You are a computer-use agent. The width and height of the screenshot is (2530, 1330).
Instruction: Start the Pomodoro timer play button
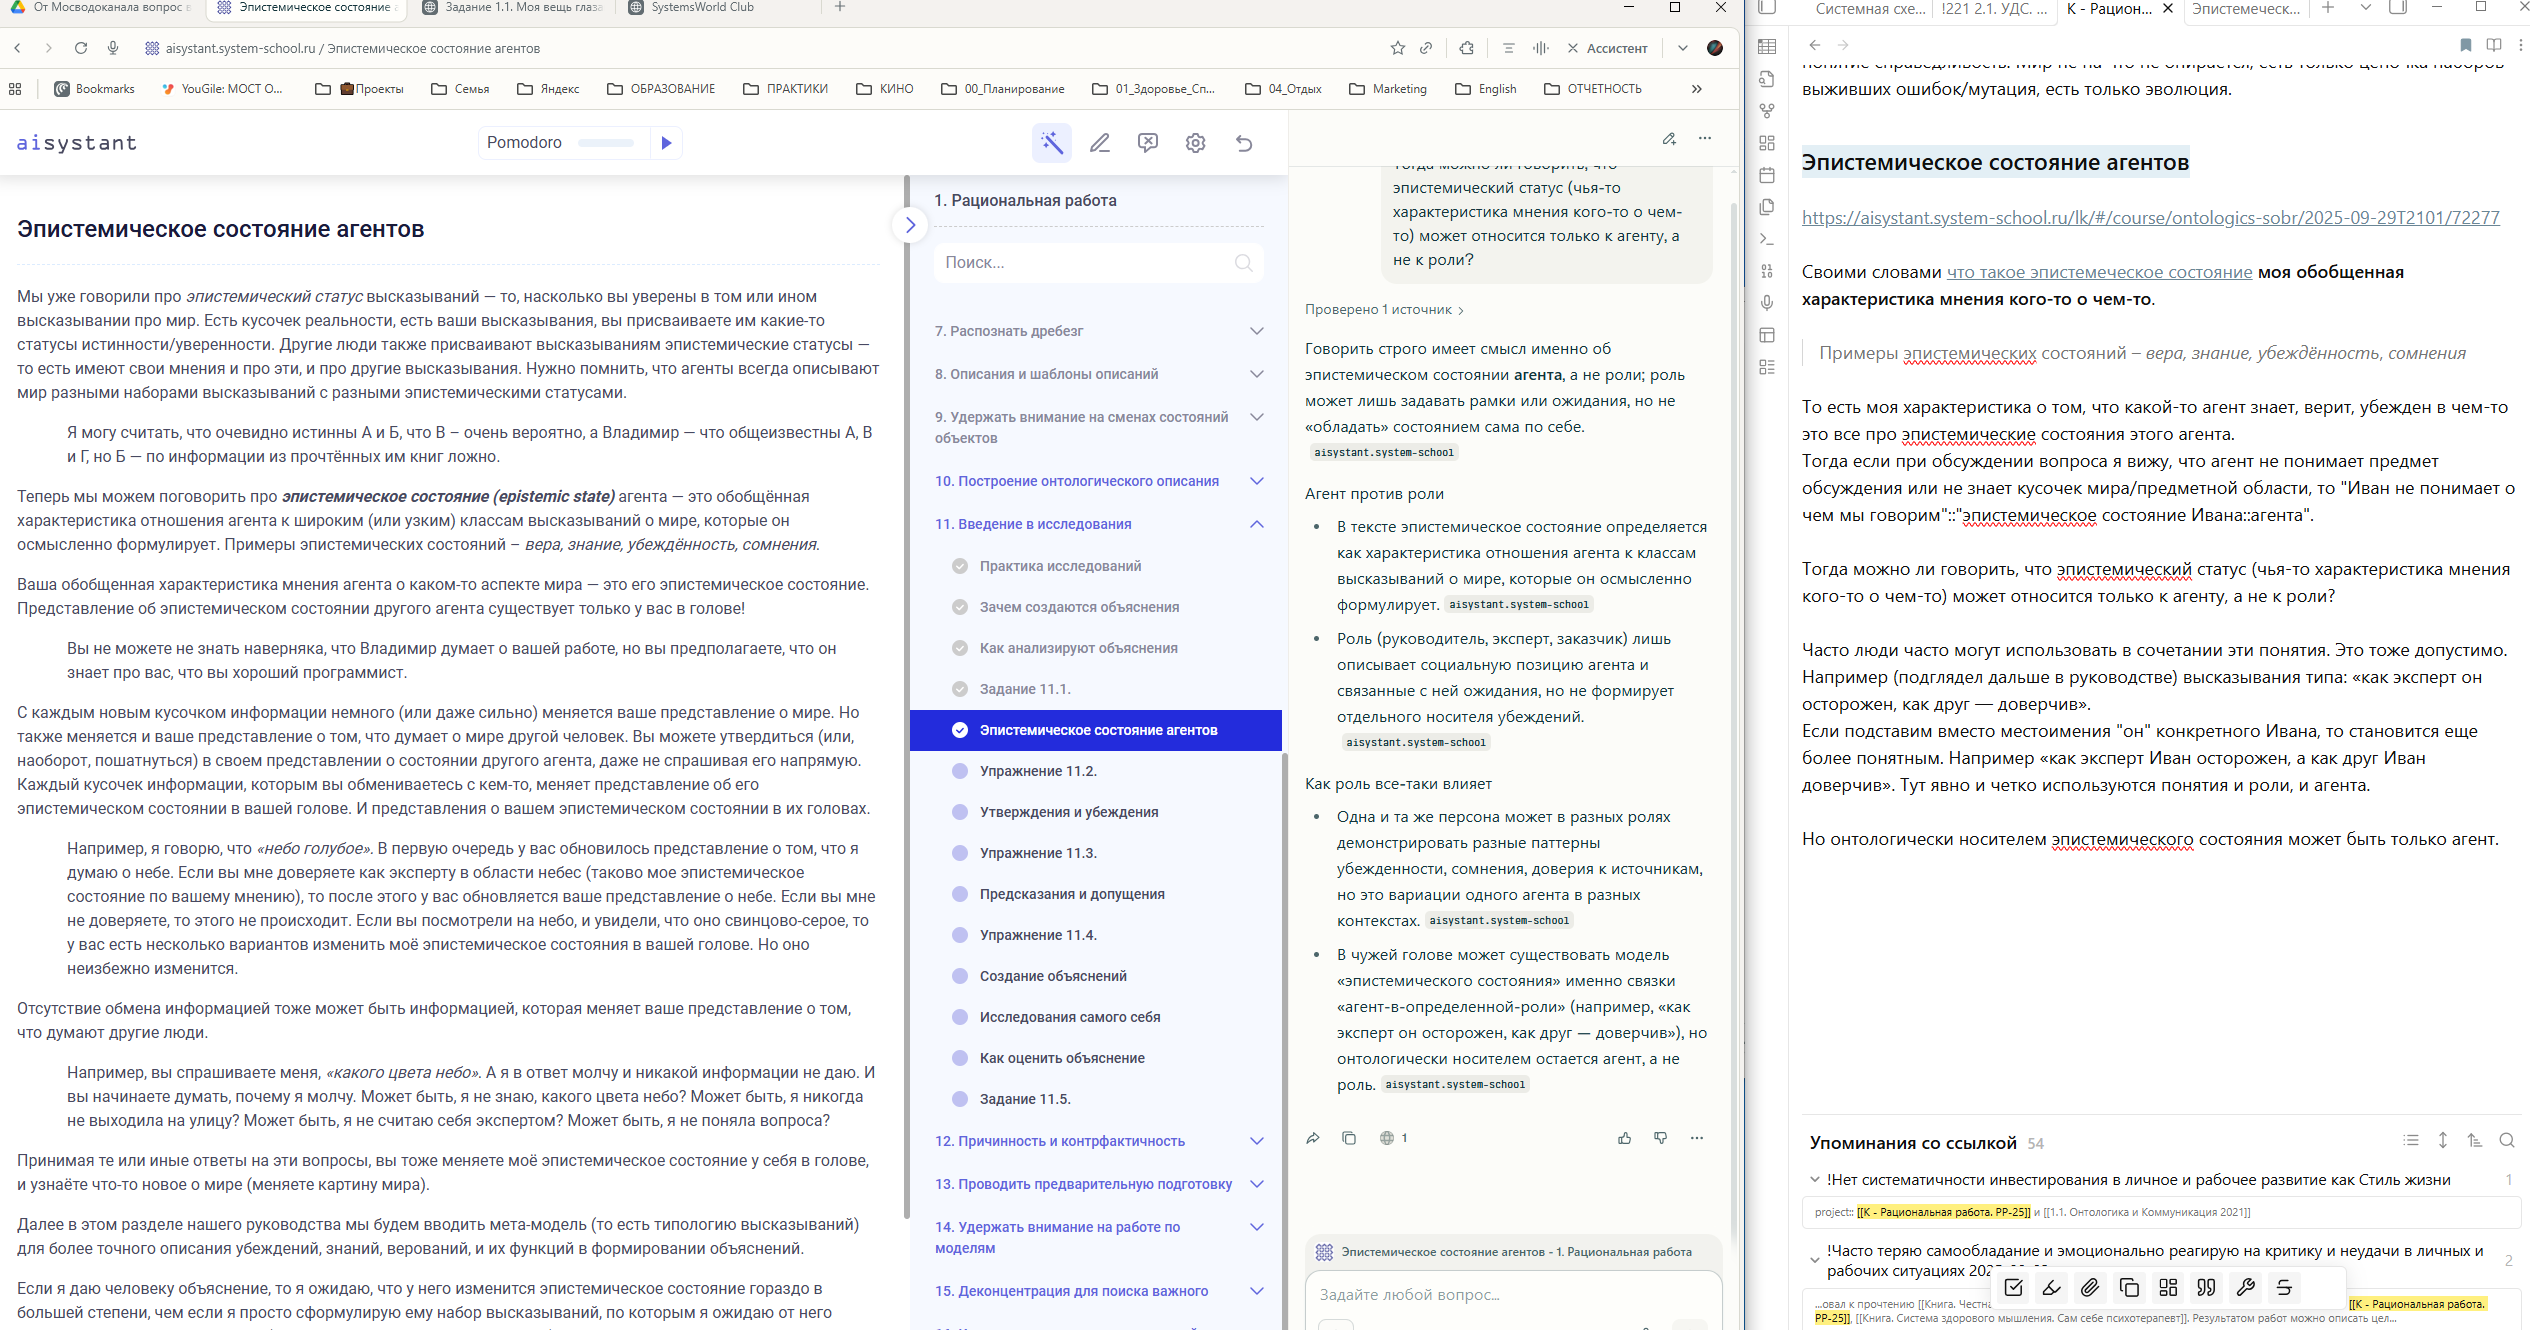666,143
